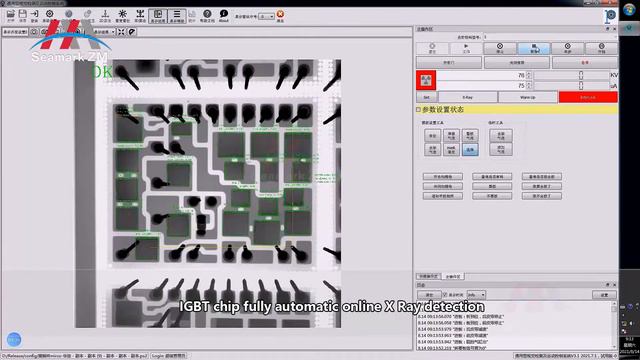The height and width of the screenshot is (360, 640).
Task: Click the wide button with red text
Action: [584, 62]
